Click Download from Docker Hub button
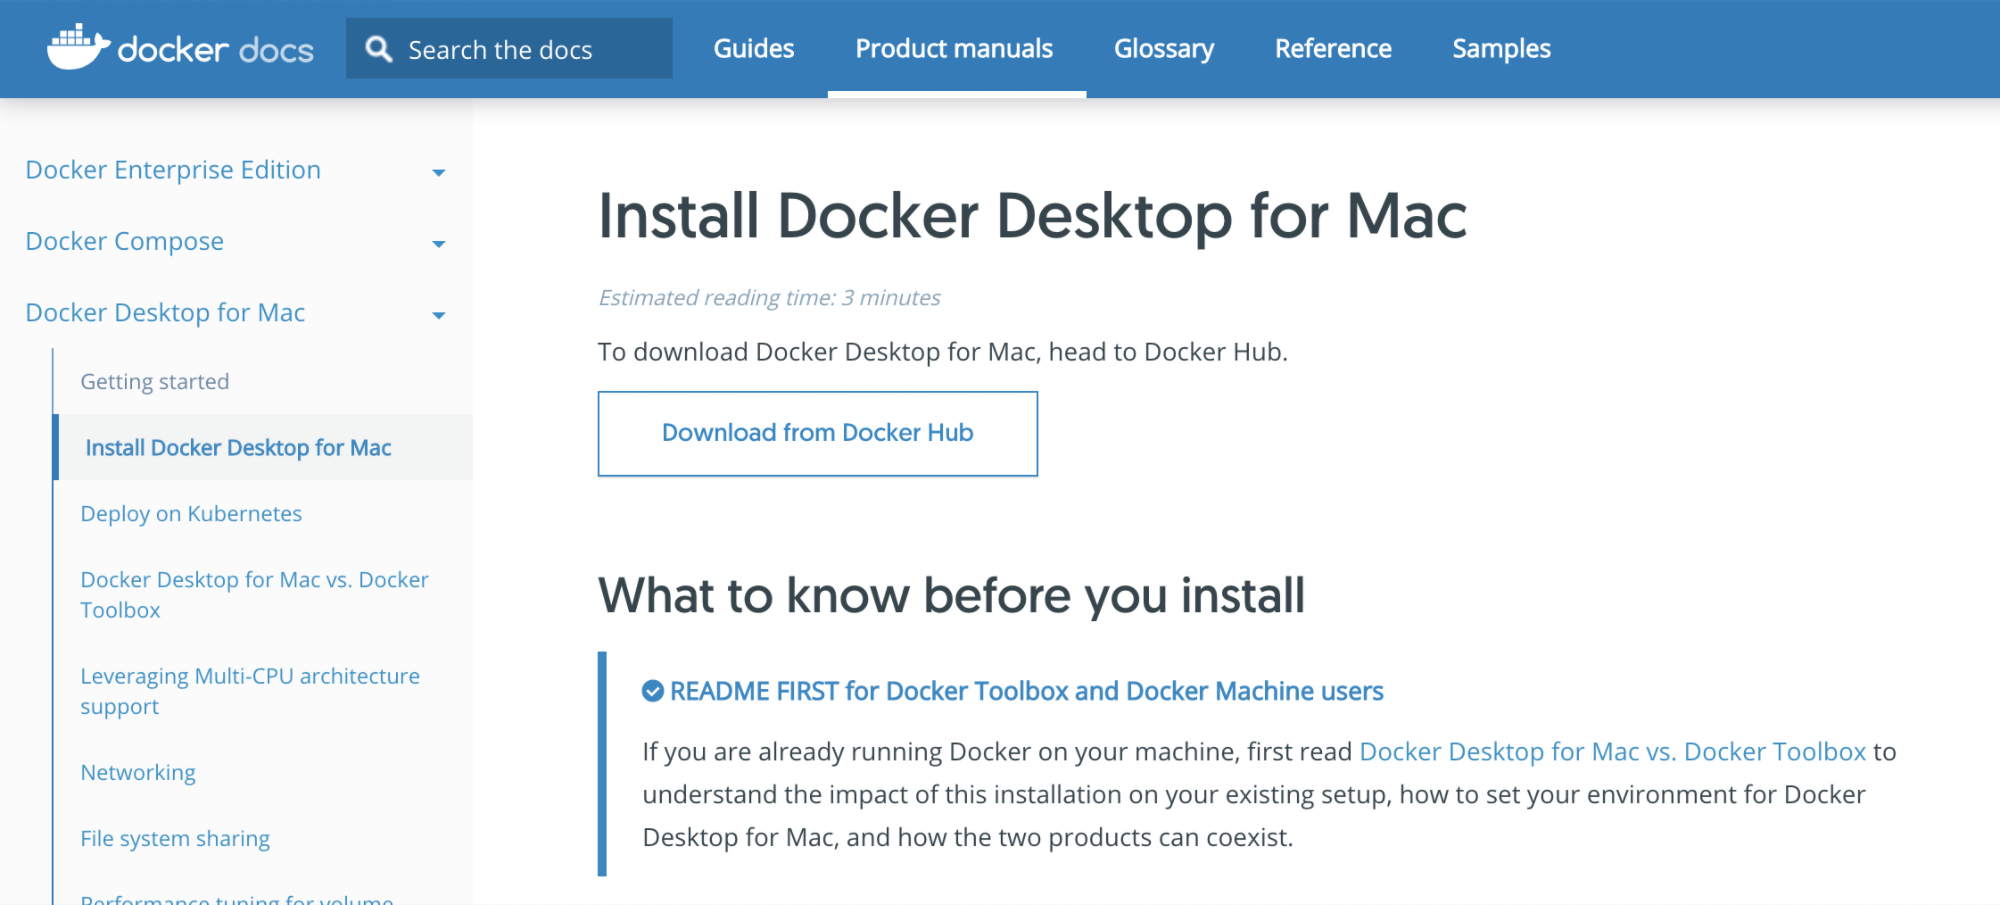 point(817,433)
